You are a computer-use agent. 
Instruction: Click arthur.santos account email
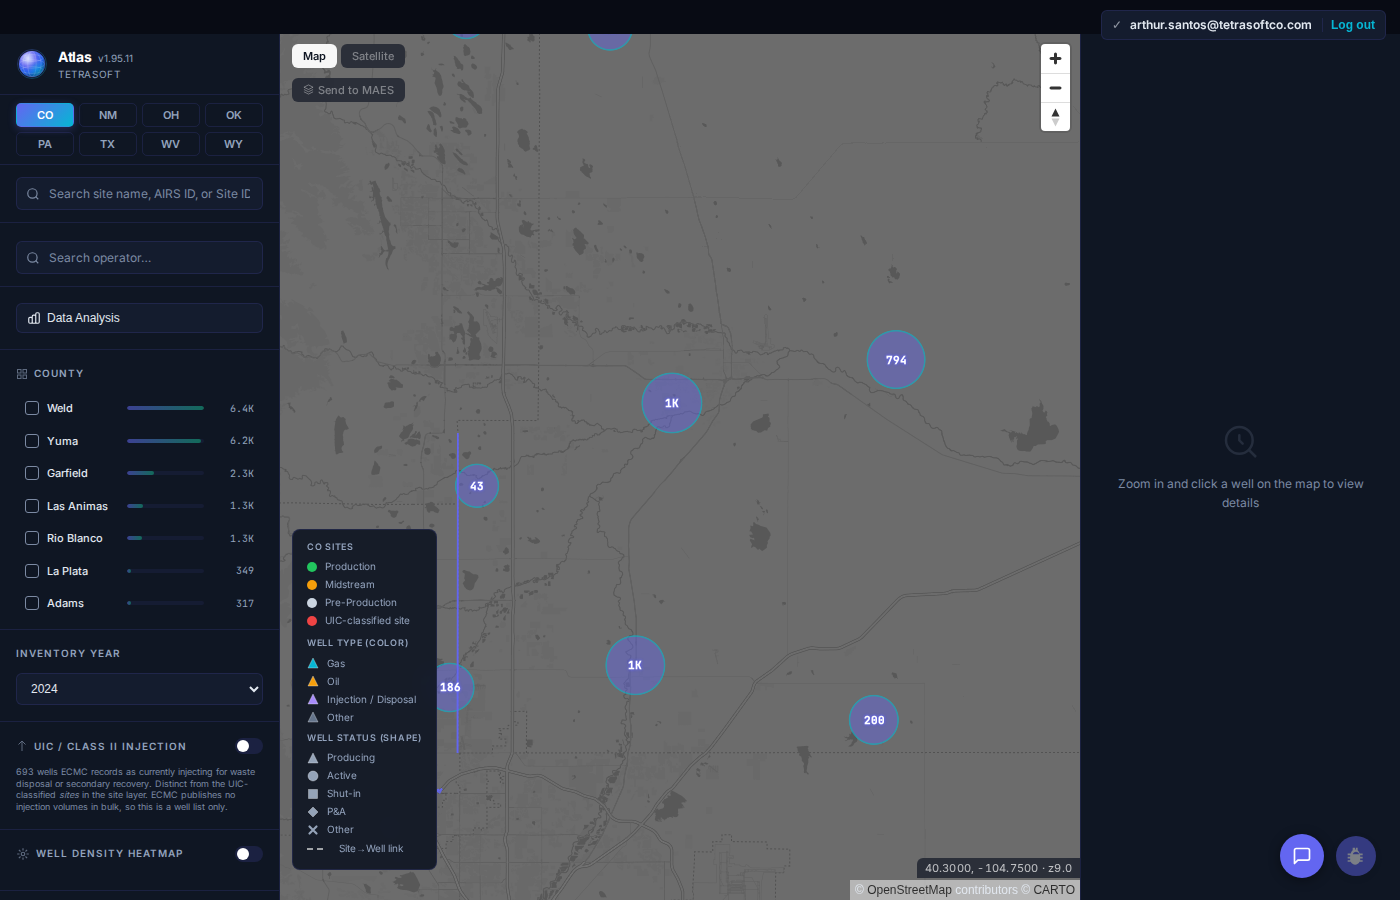[x=1220, y=25]
